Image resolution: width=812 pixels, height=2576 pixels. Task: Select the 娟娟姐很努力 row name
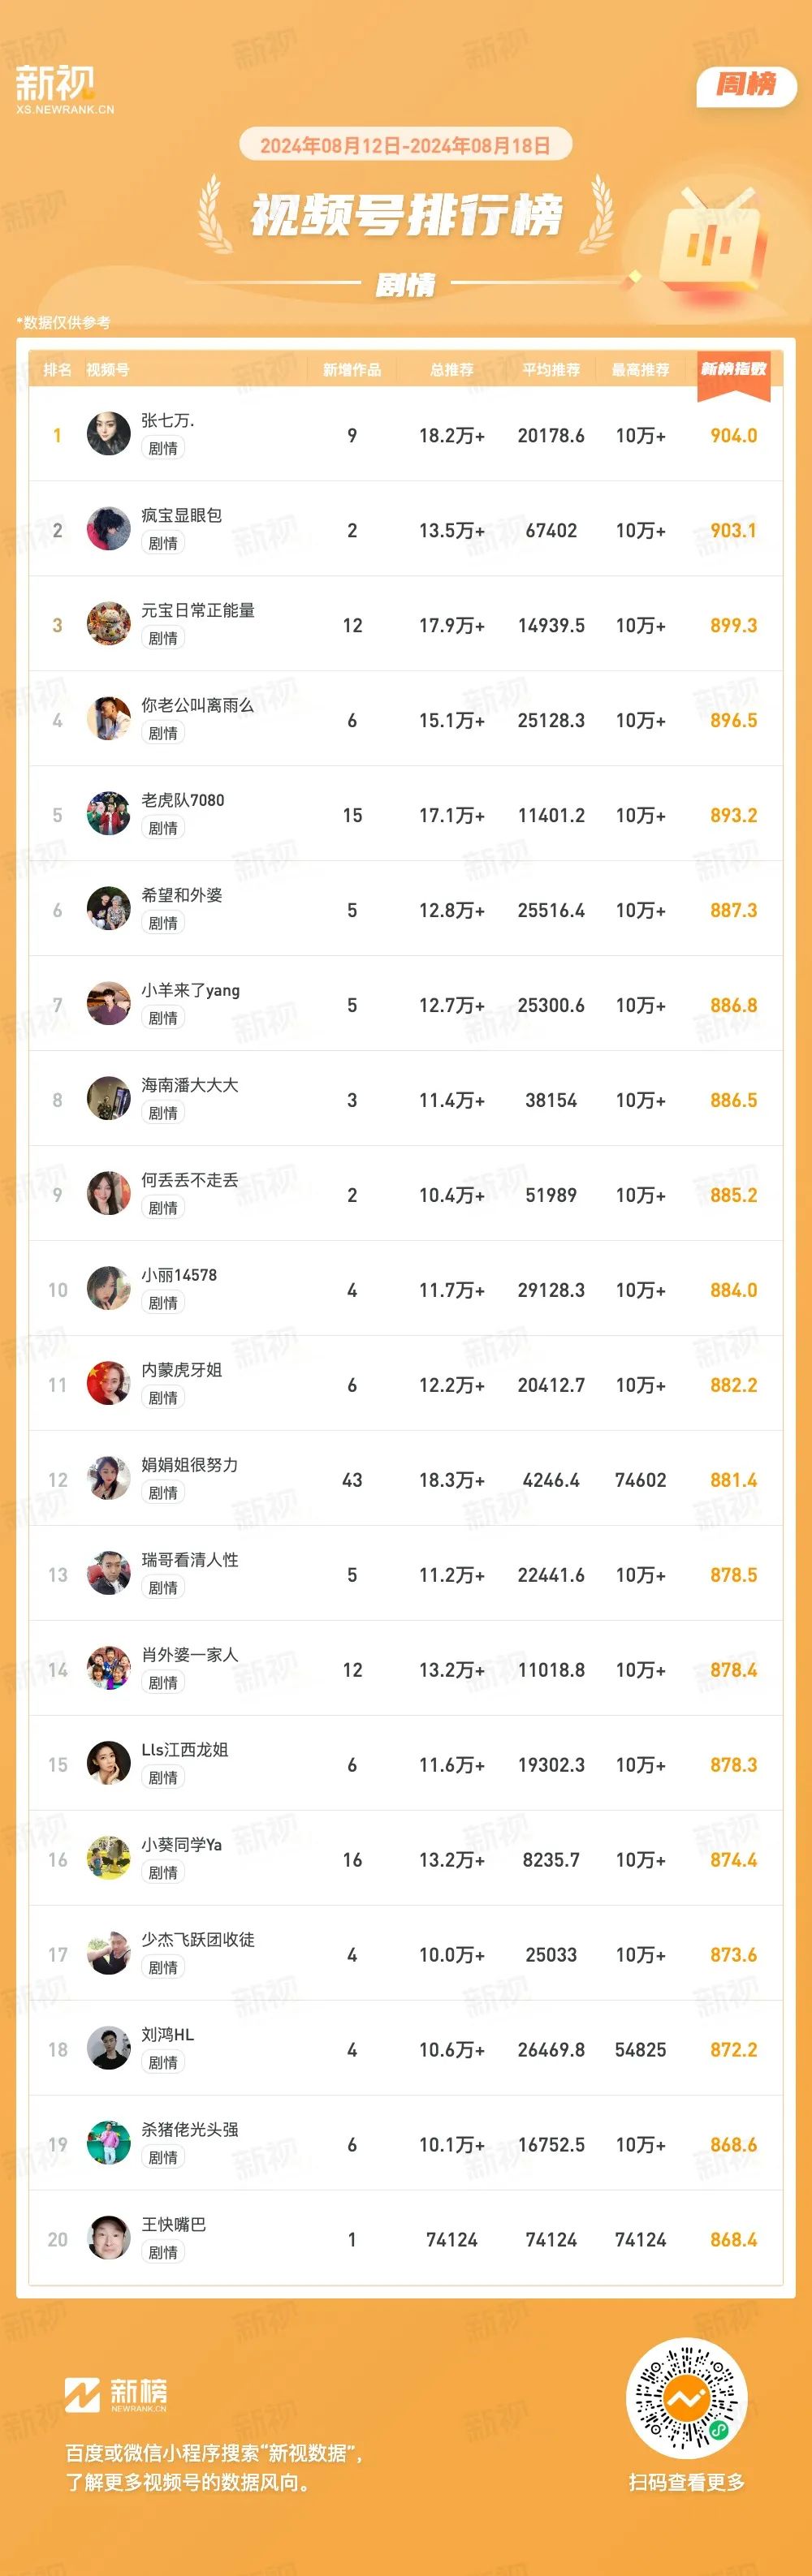(190, 1465)
